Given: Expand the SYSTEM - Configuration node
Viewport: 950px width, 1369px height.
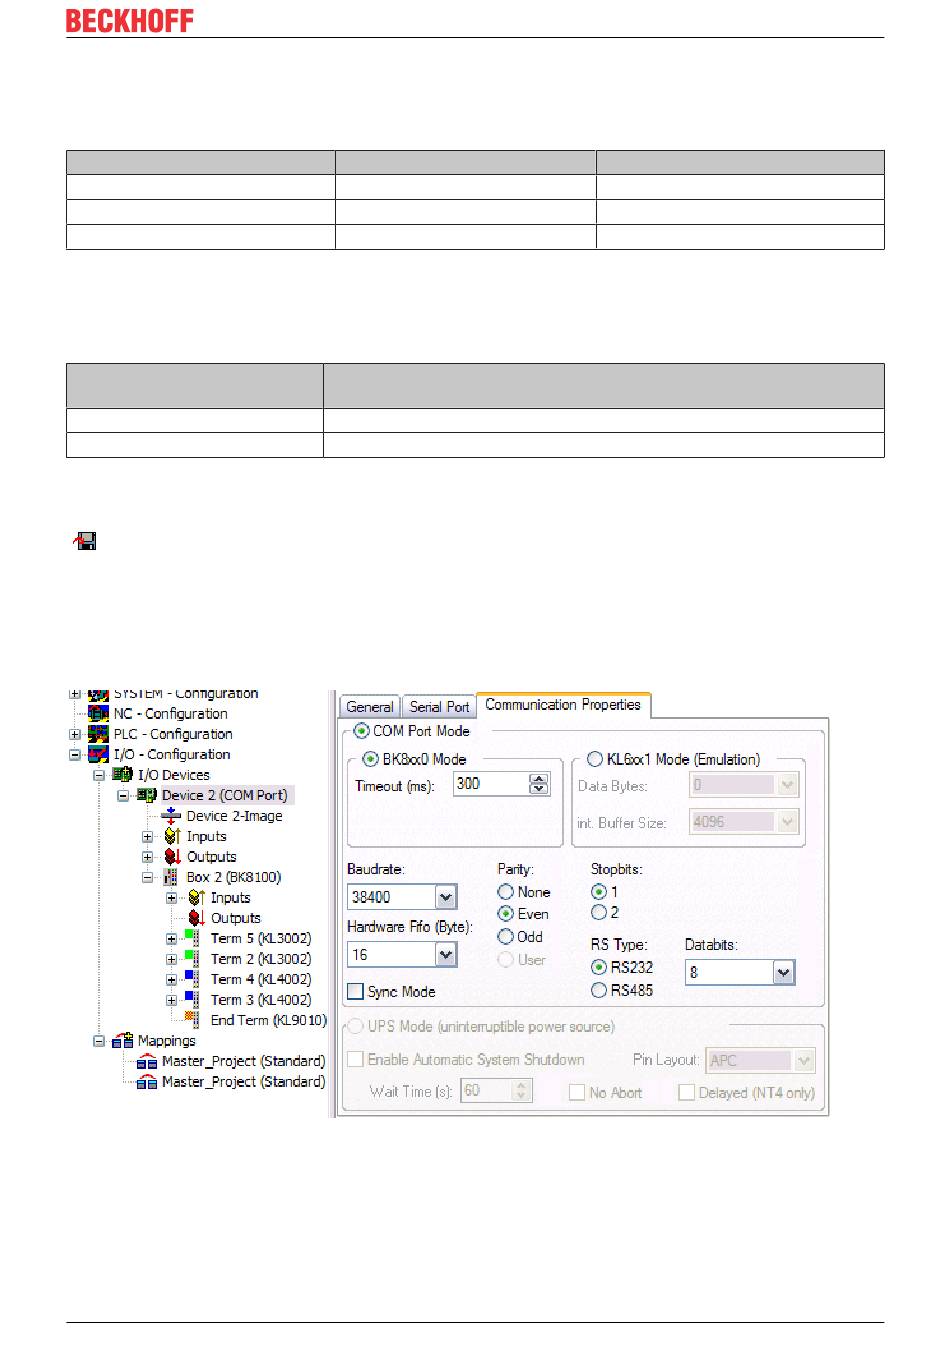Looking at the screenshot, I should pos(75,693).
